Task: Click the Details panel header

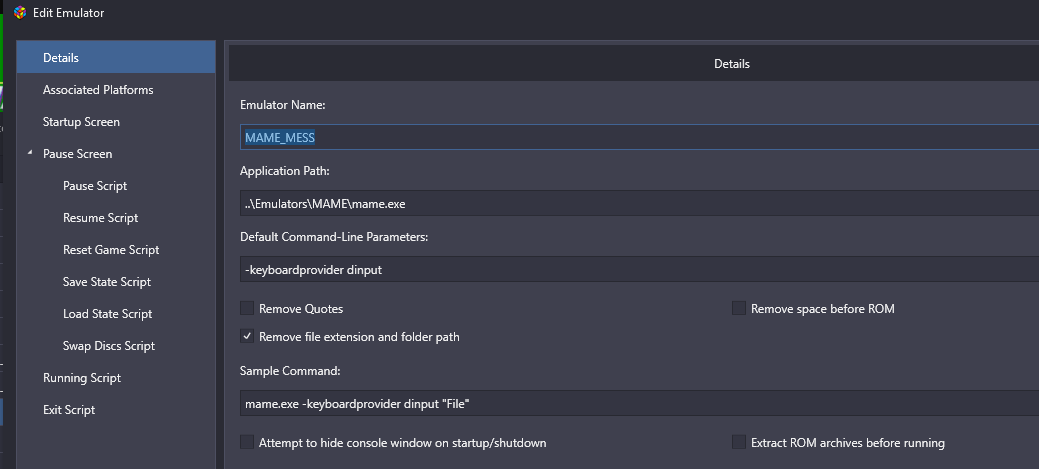Action: click(x=634, y=64)
